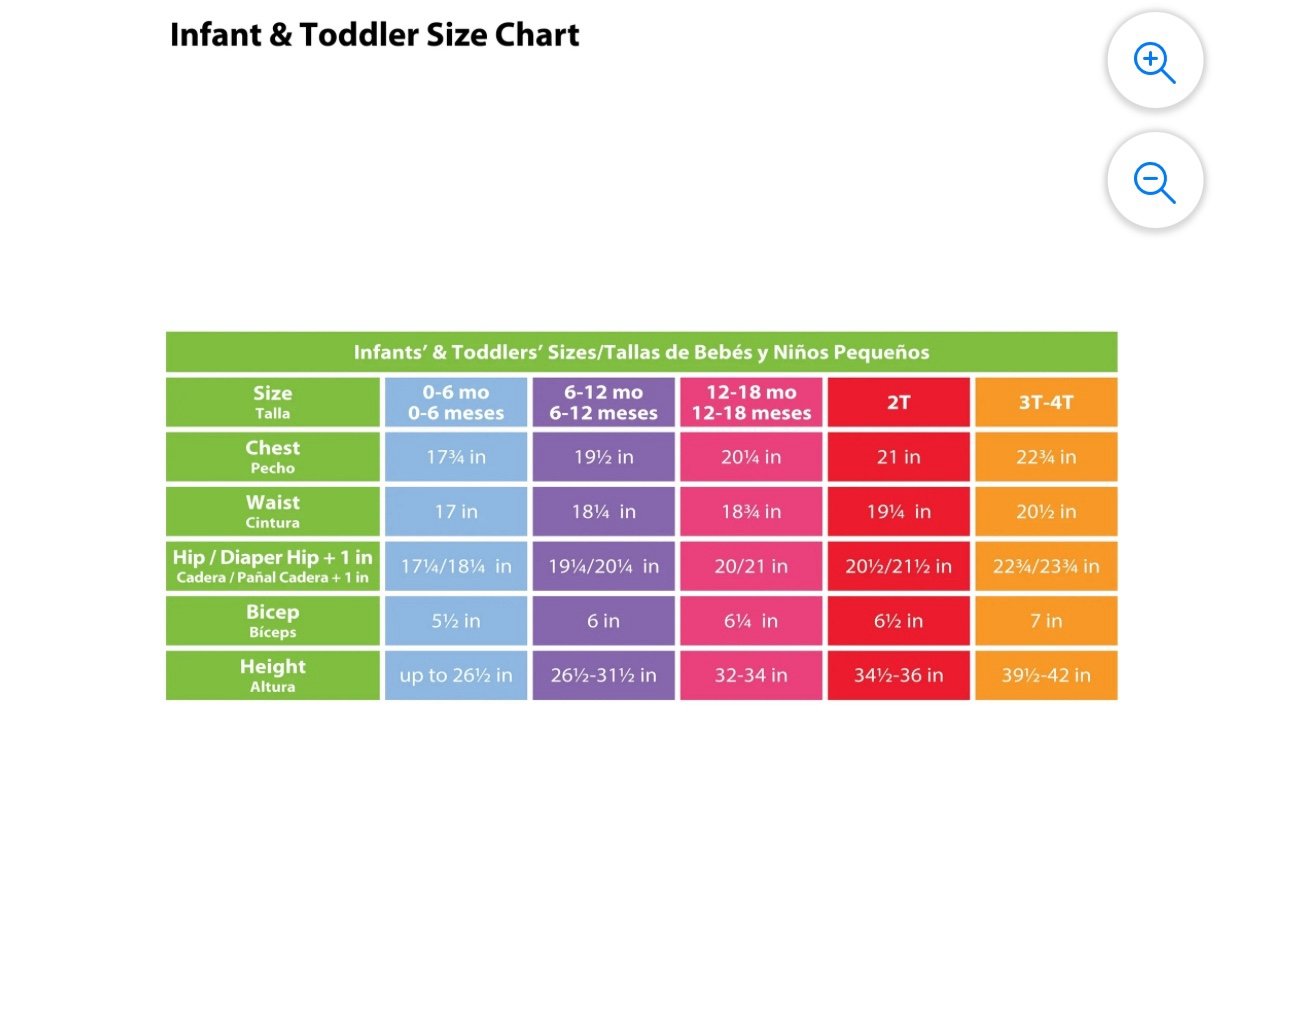Image resolution: width=1290 pixels, height=1015 pixels.
Task: Click the orange 3T-4T size header
Action: coord(1046,402)
